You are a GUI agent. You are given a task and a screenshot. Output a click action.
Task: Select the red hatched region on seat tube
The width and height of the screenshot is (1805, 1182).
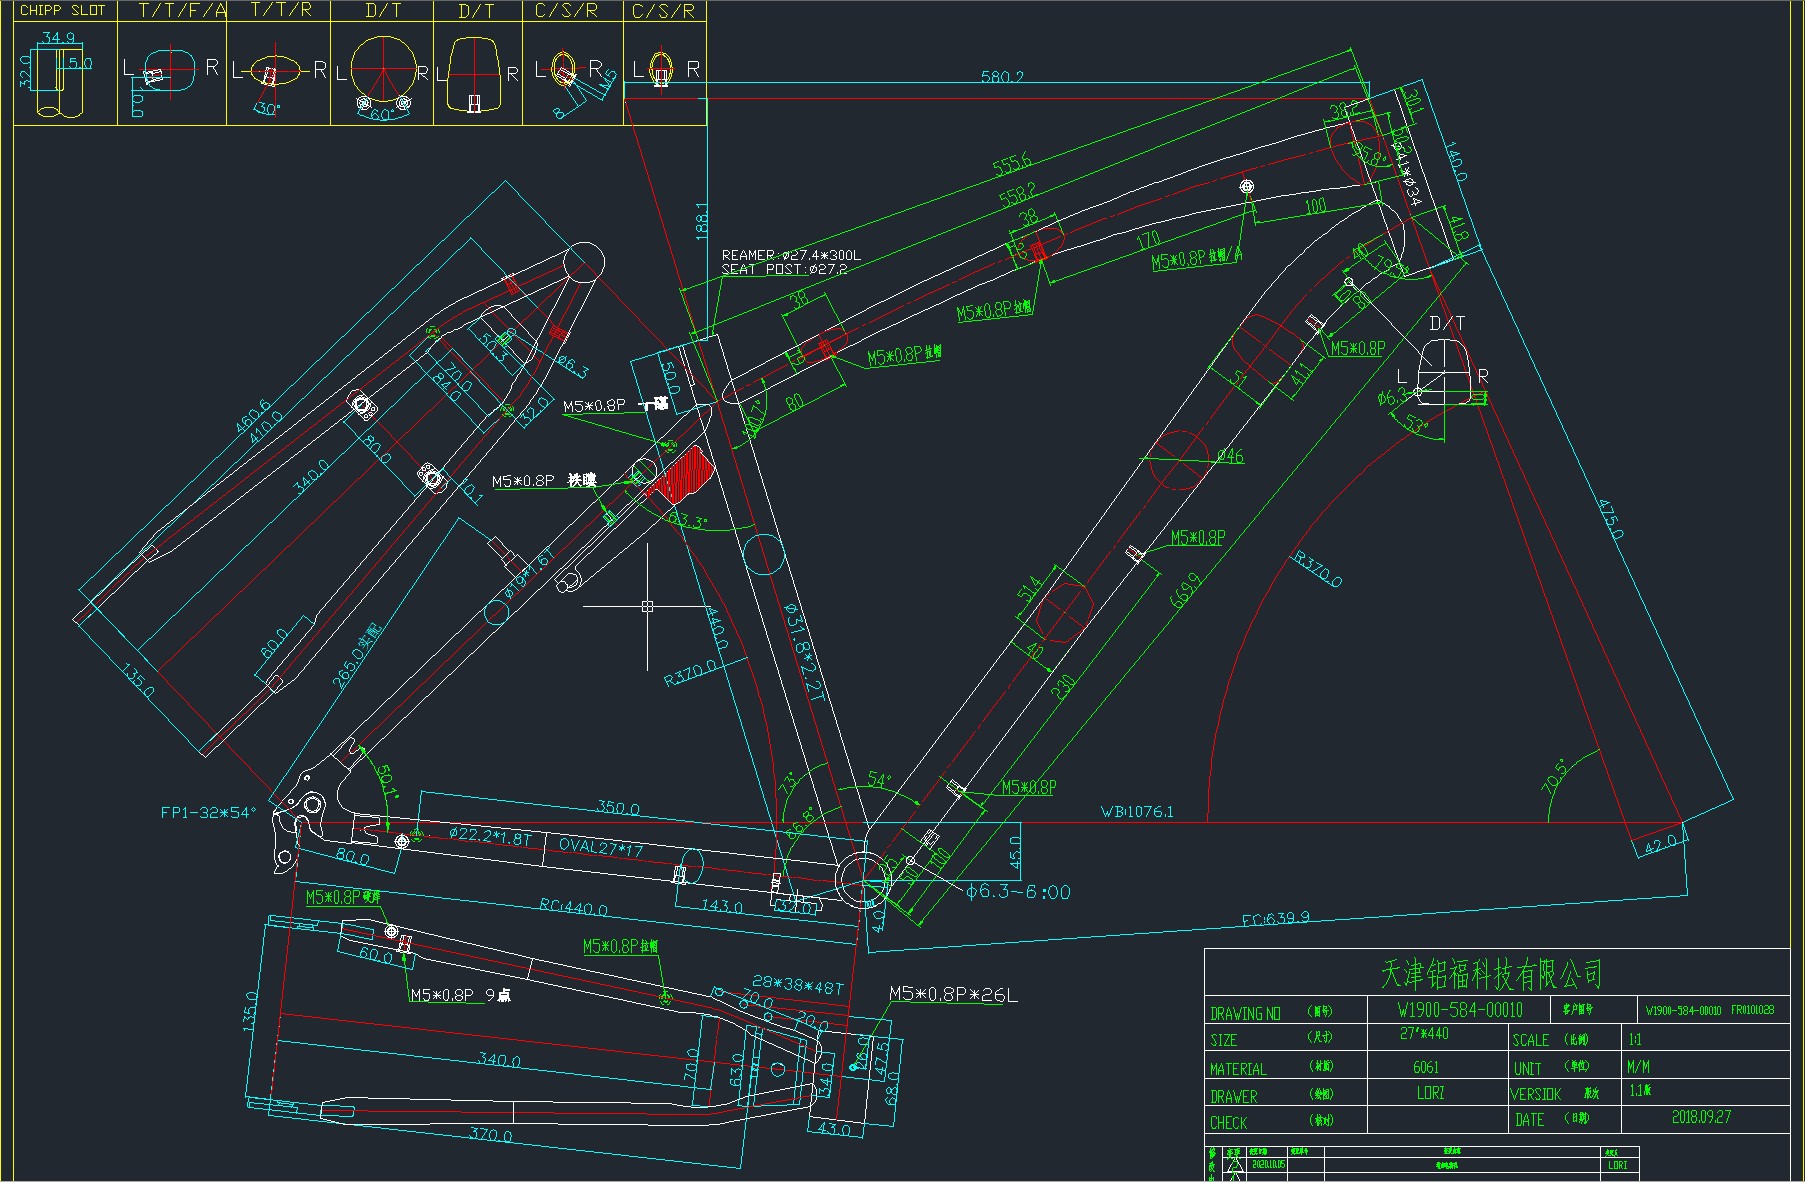684,475
